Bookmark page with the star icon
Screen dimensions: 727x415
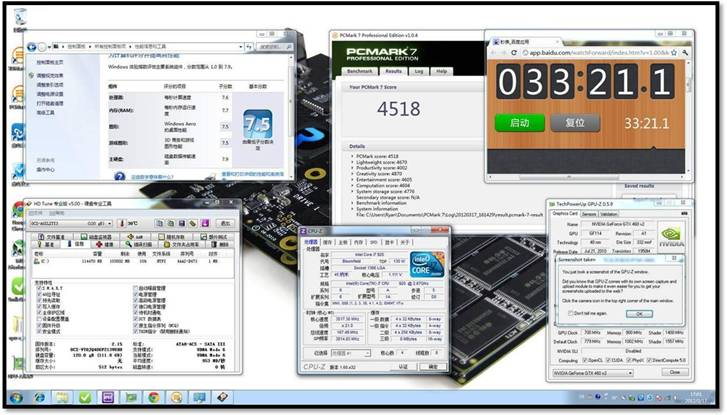pyautogui.click(x=674, y=53)
